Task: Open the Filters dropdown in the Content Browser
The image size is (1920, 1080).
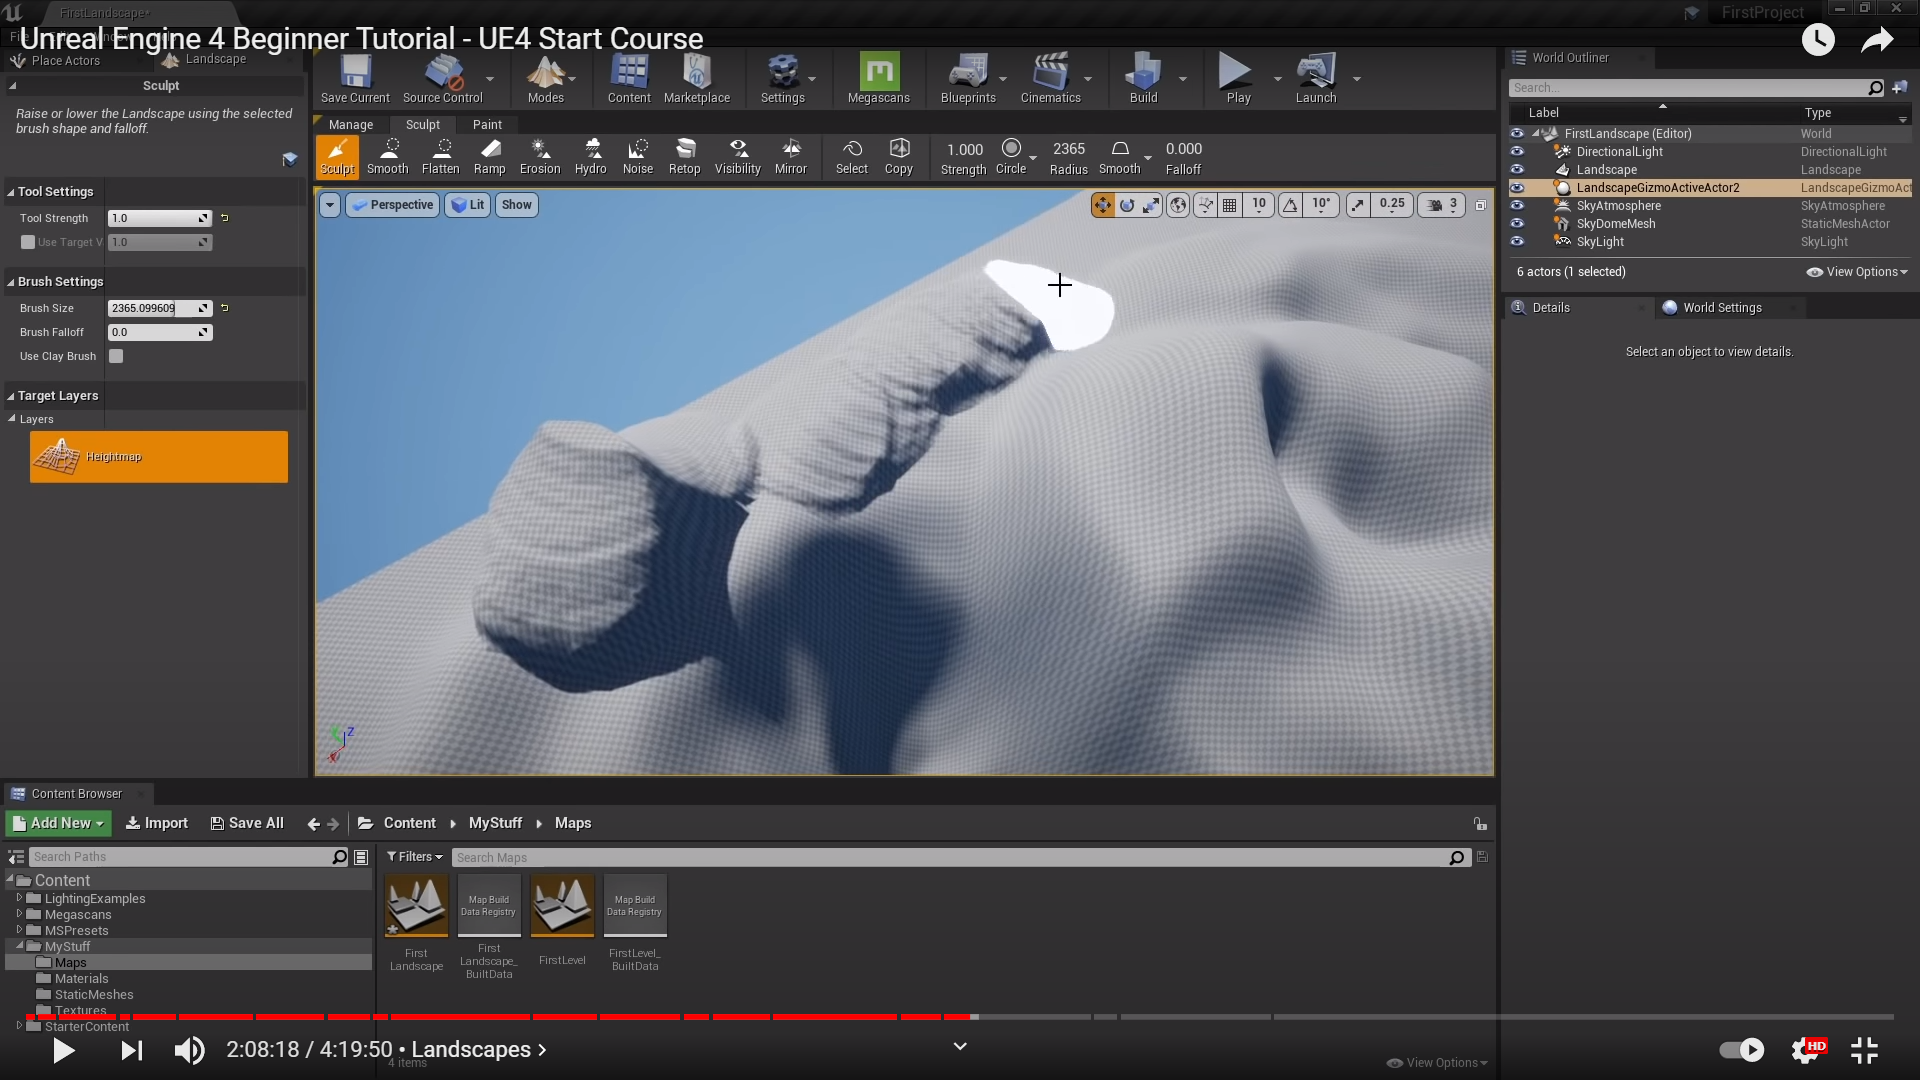Action: tap(414, 857)
